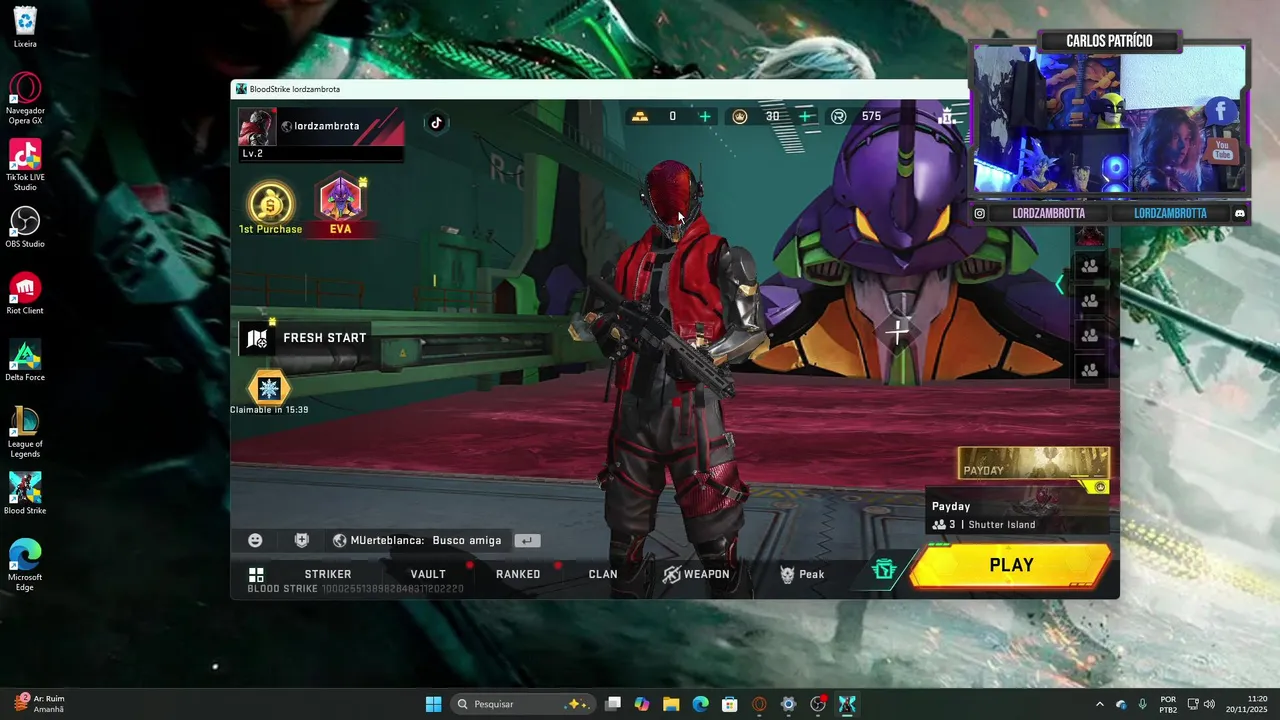Open the shield icon beside chat

point(301,540)
